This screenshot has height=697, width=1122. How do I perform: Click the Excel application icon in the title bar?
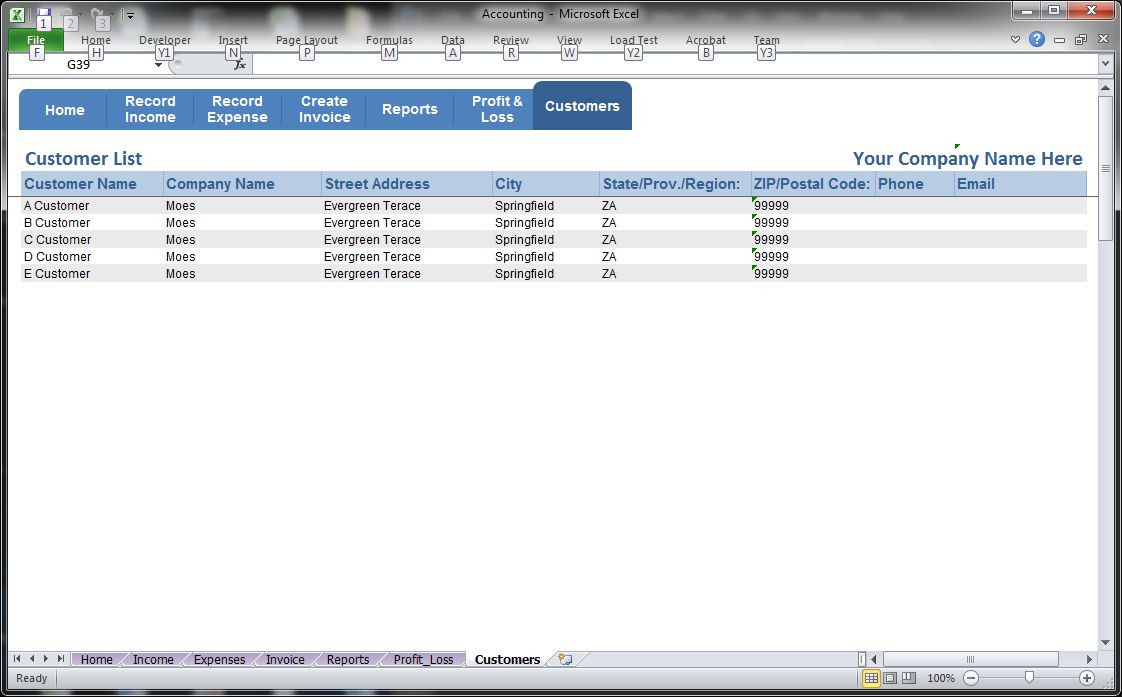coord(17,14)
